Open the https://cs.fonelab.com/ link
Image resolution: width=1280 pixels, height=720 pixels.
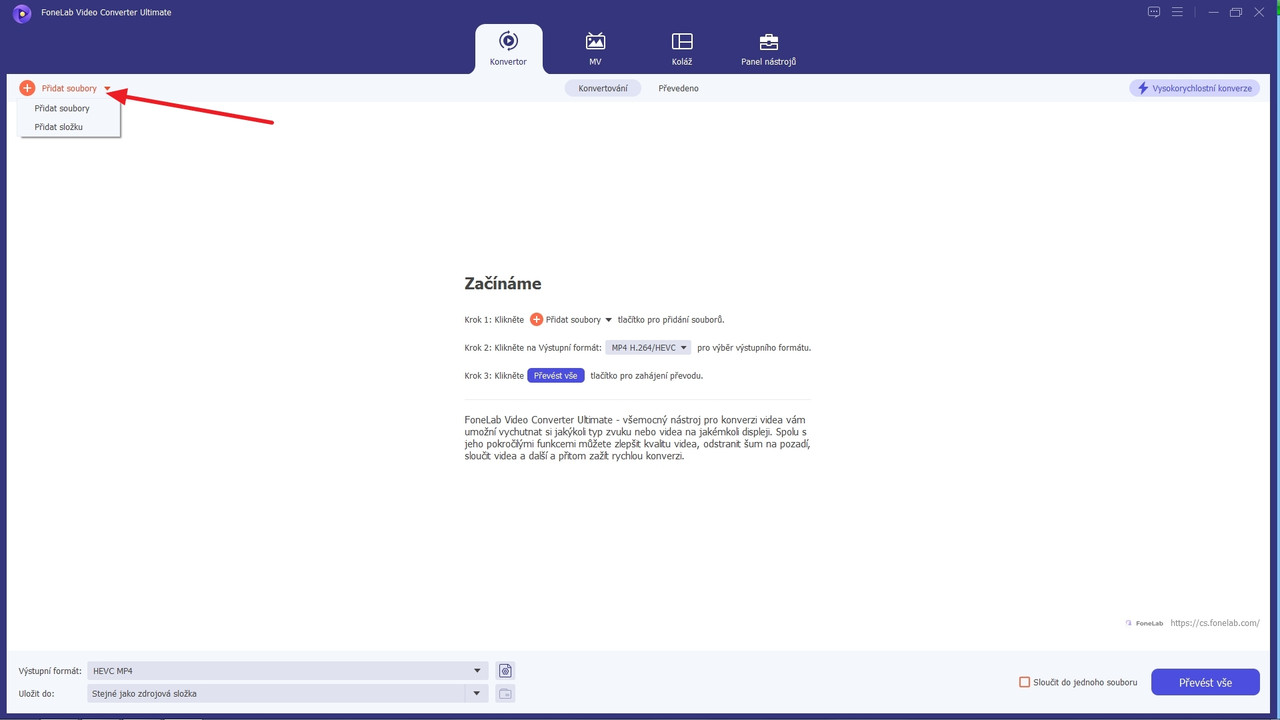(1214, 623)
